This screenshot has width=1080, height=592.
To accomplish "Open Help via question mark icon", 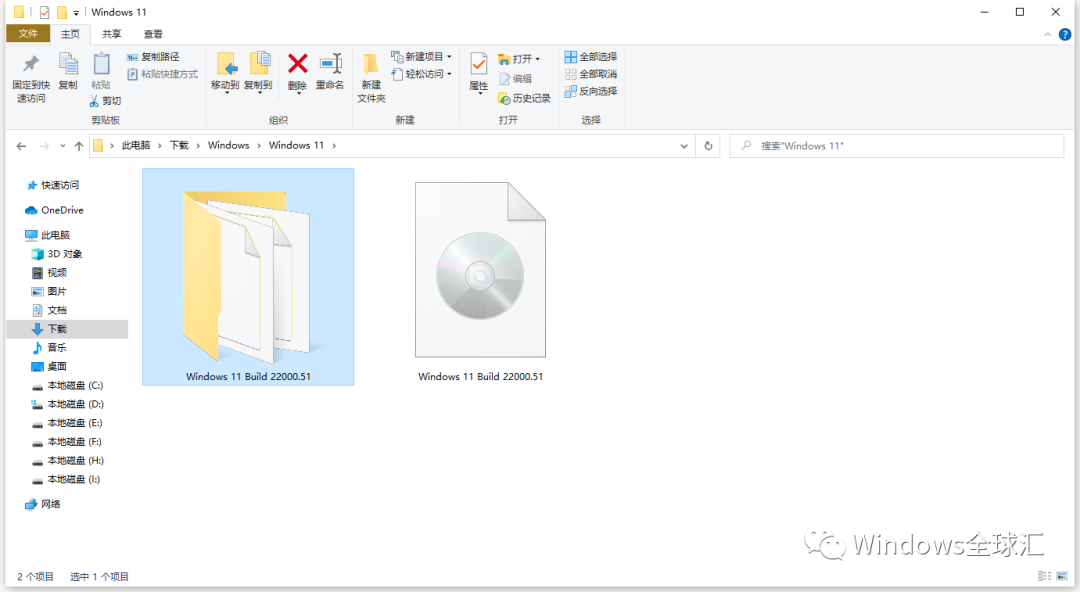I will coord(1065,34).
